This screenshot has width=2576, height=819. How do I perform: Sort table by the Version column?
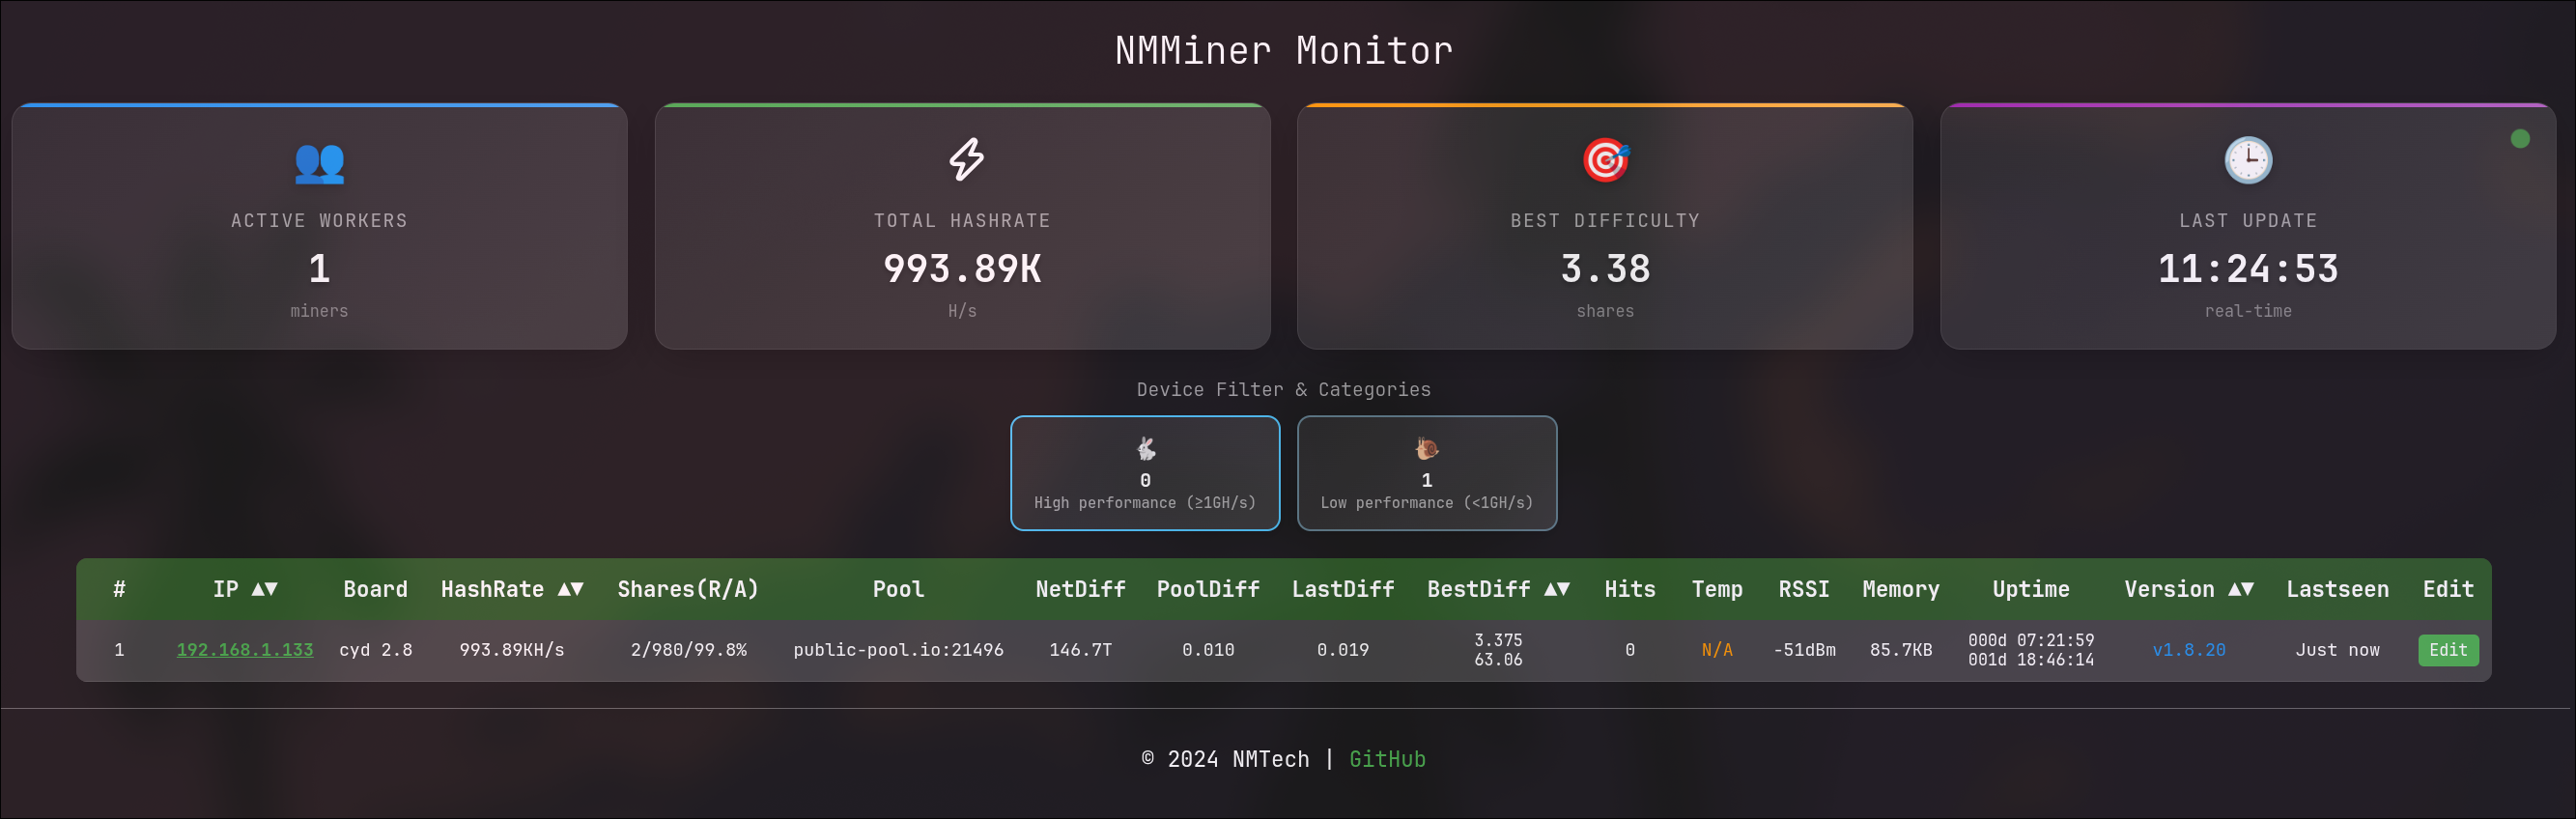tap(2188, 589)
